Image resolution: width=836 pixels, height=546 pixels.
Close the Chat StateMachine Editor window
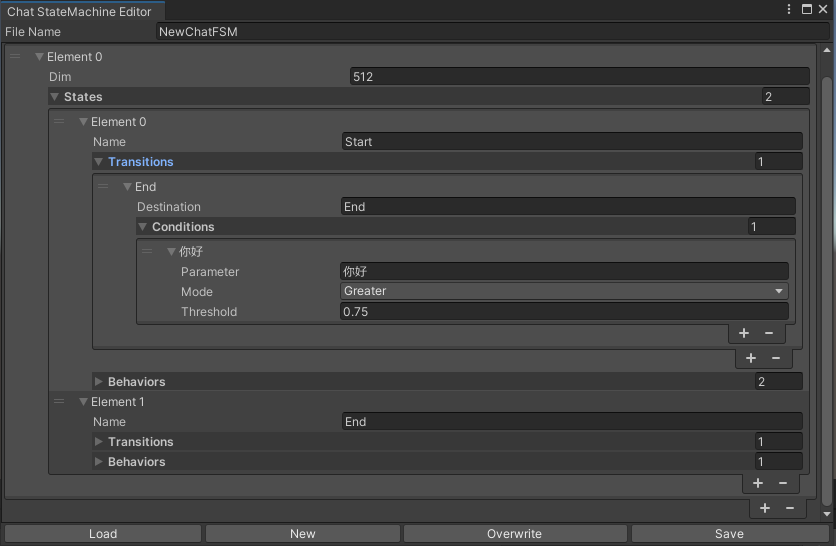(823, 9)
